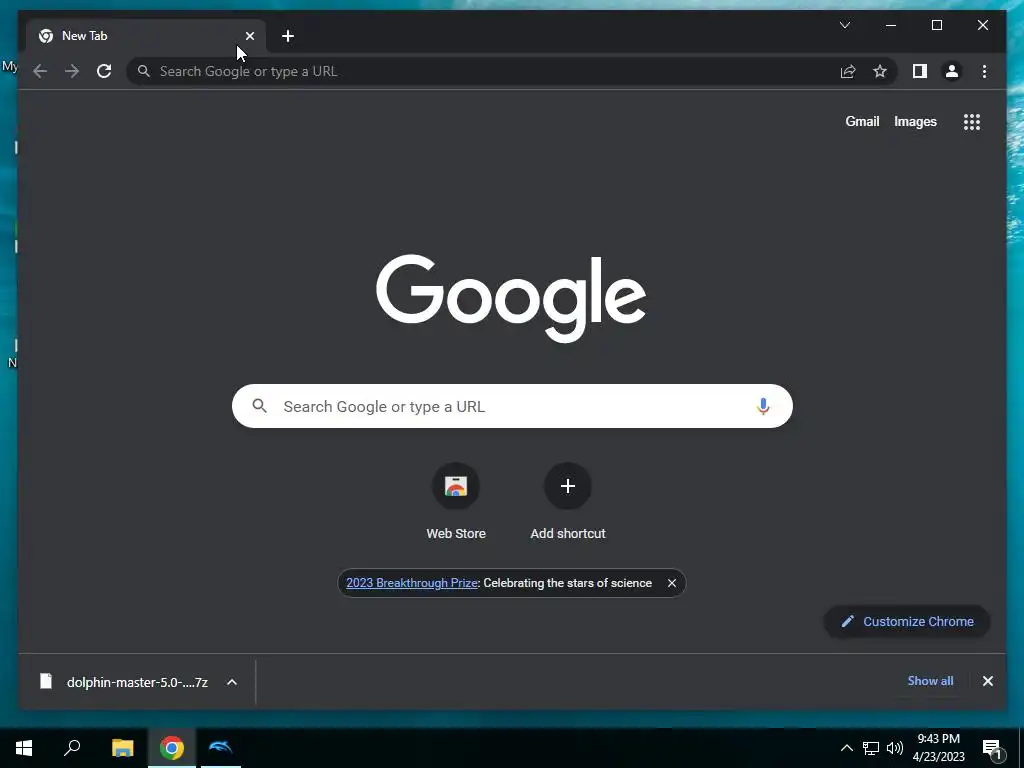
Task: Open Windows Start menu
Action: point(24,748)
